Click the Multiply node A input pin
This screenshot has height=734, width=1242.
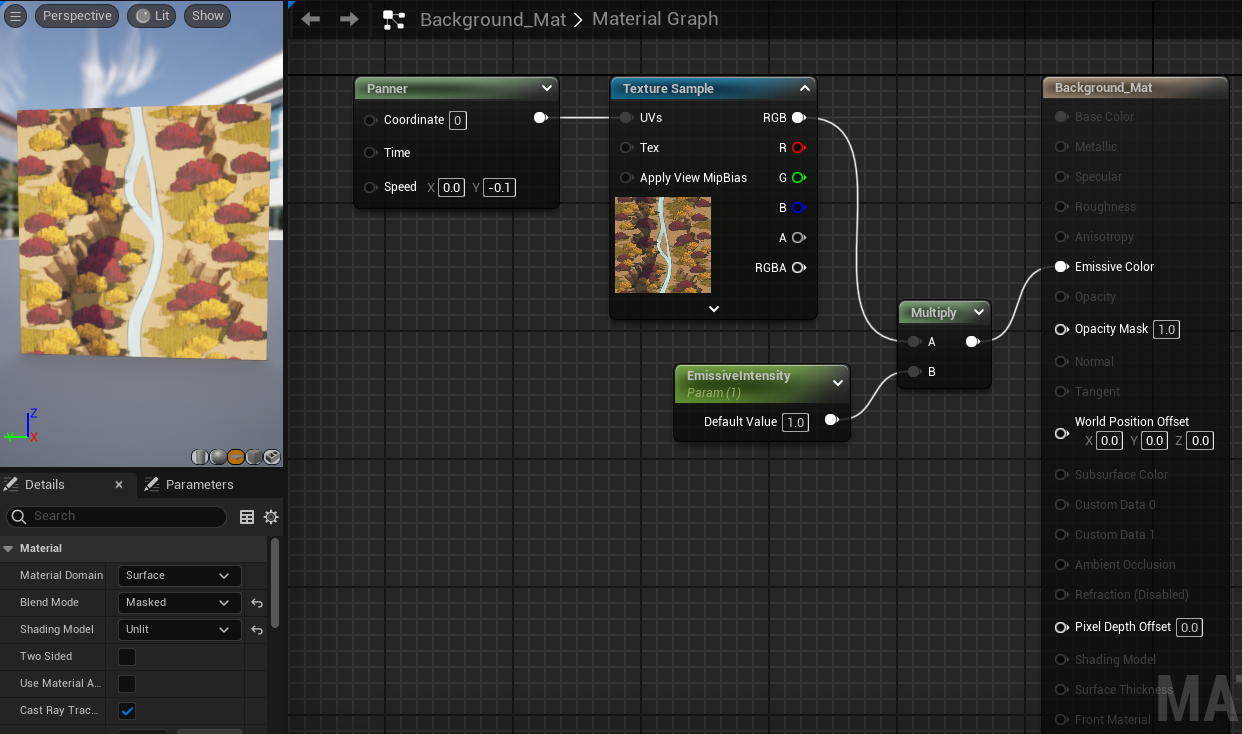click(x=913, y=342)
